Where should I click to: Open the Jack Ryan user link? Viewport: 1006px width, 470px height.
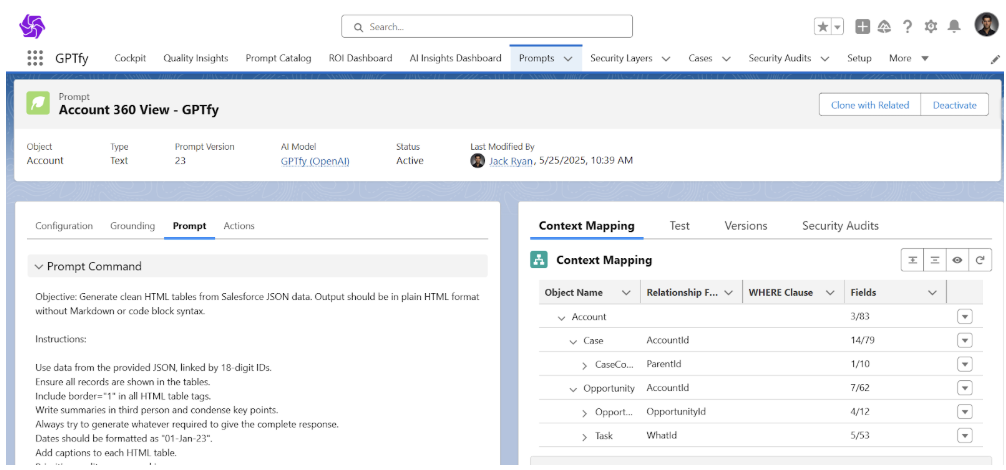click(x=511, y=161)
